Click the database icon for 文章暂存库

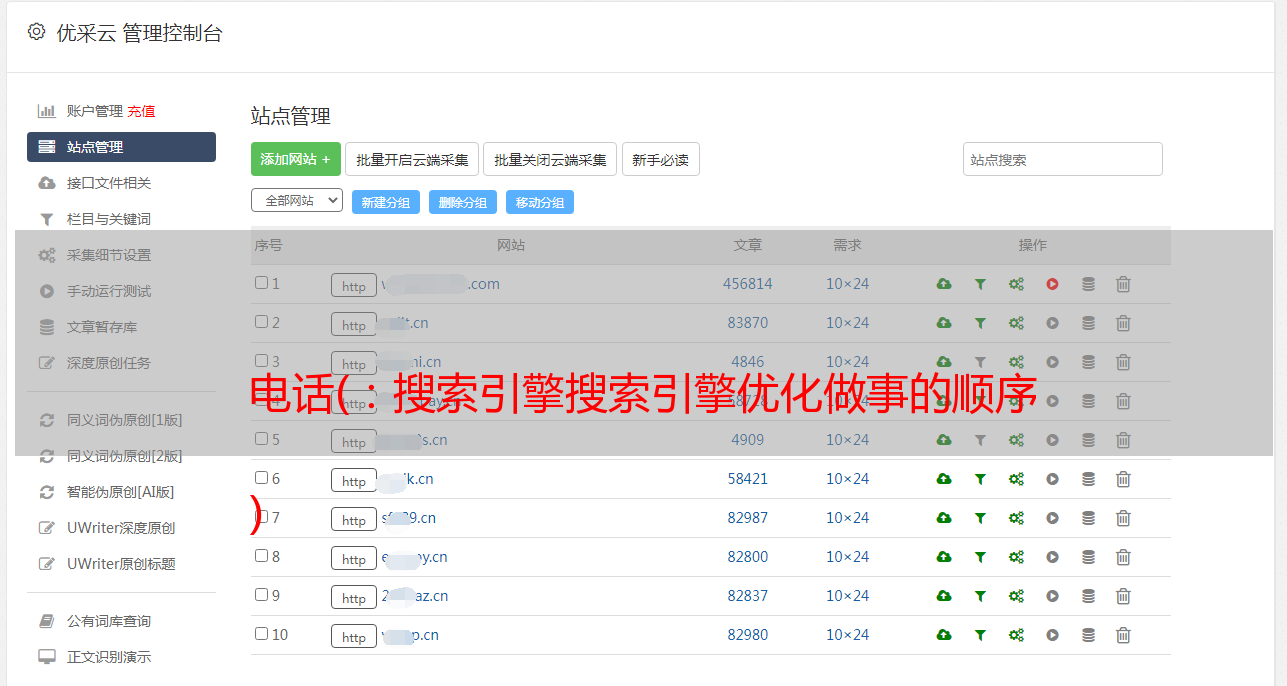[46, 327]
